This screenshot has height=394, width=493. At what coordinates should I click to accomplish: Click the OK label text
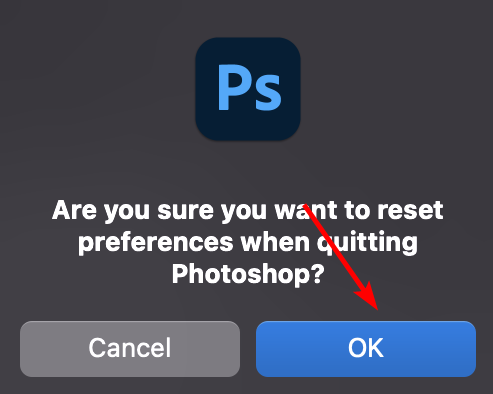[366, 348]
